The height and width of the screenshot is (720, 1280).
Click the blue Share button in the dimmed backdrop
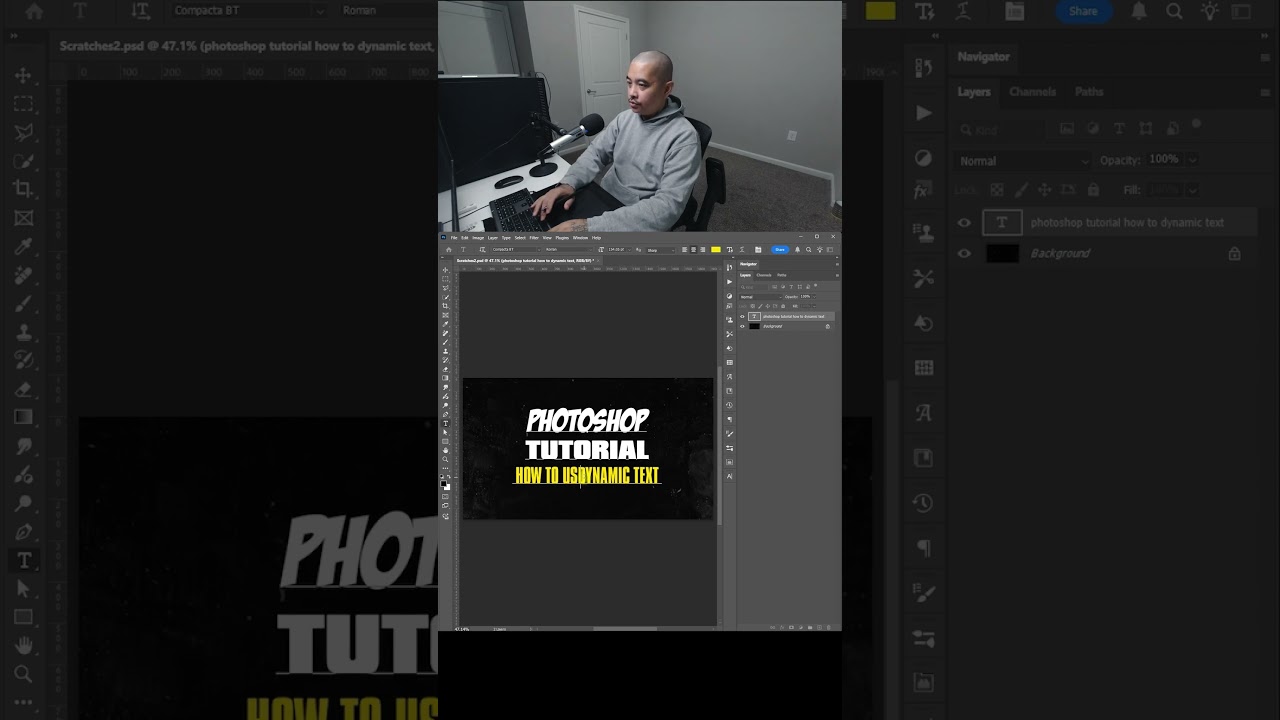click(1084, 11)
